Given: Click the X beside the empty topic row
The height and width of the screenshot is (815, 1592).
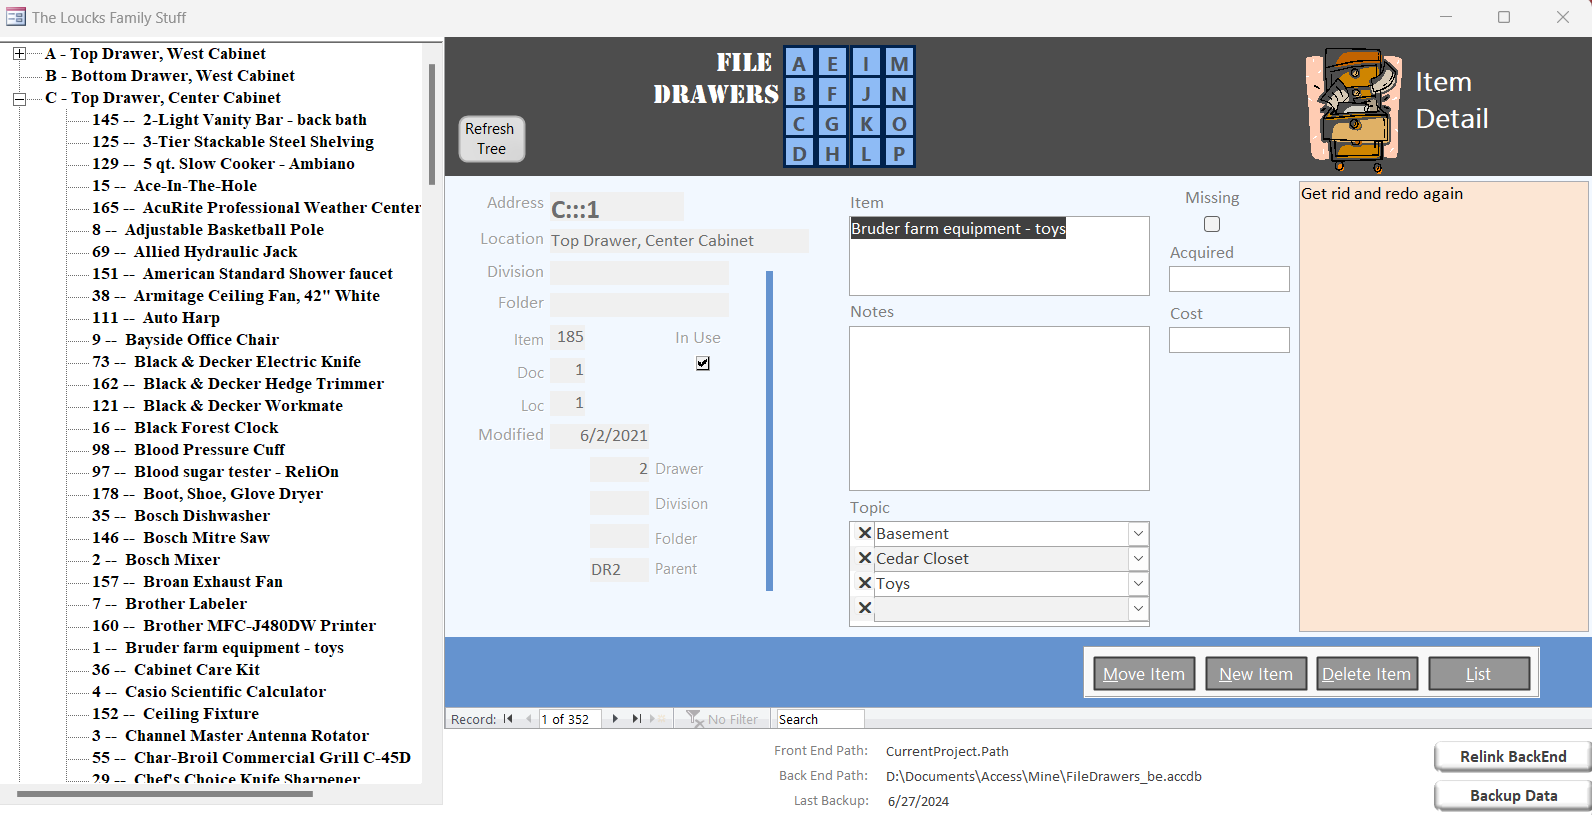Looking at the screenshot, I should 865,608.
